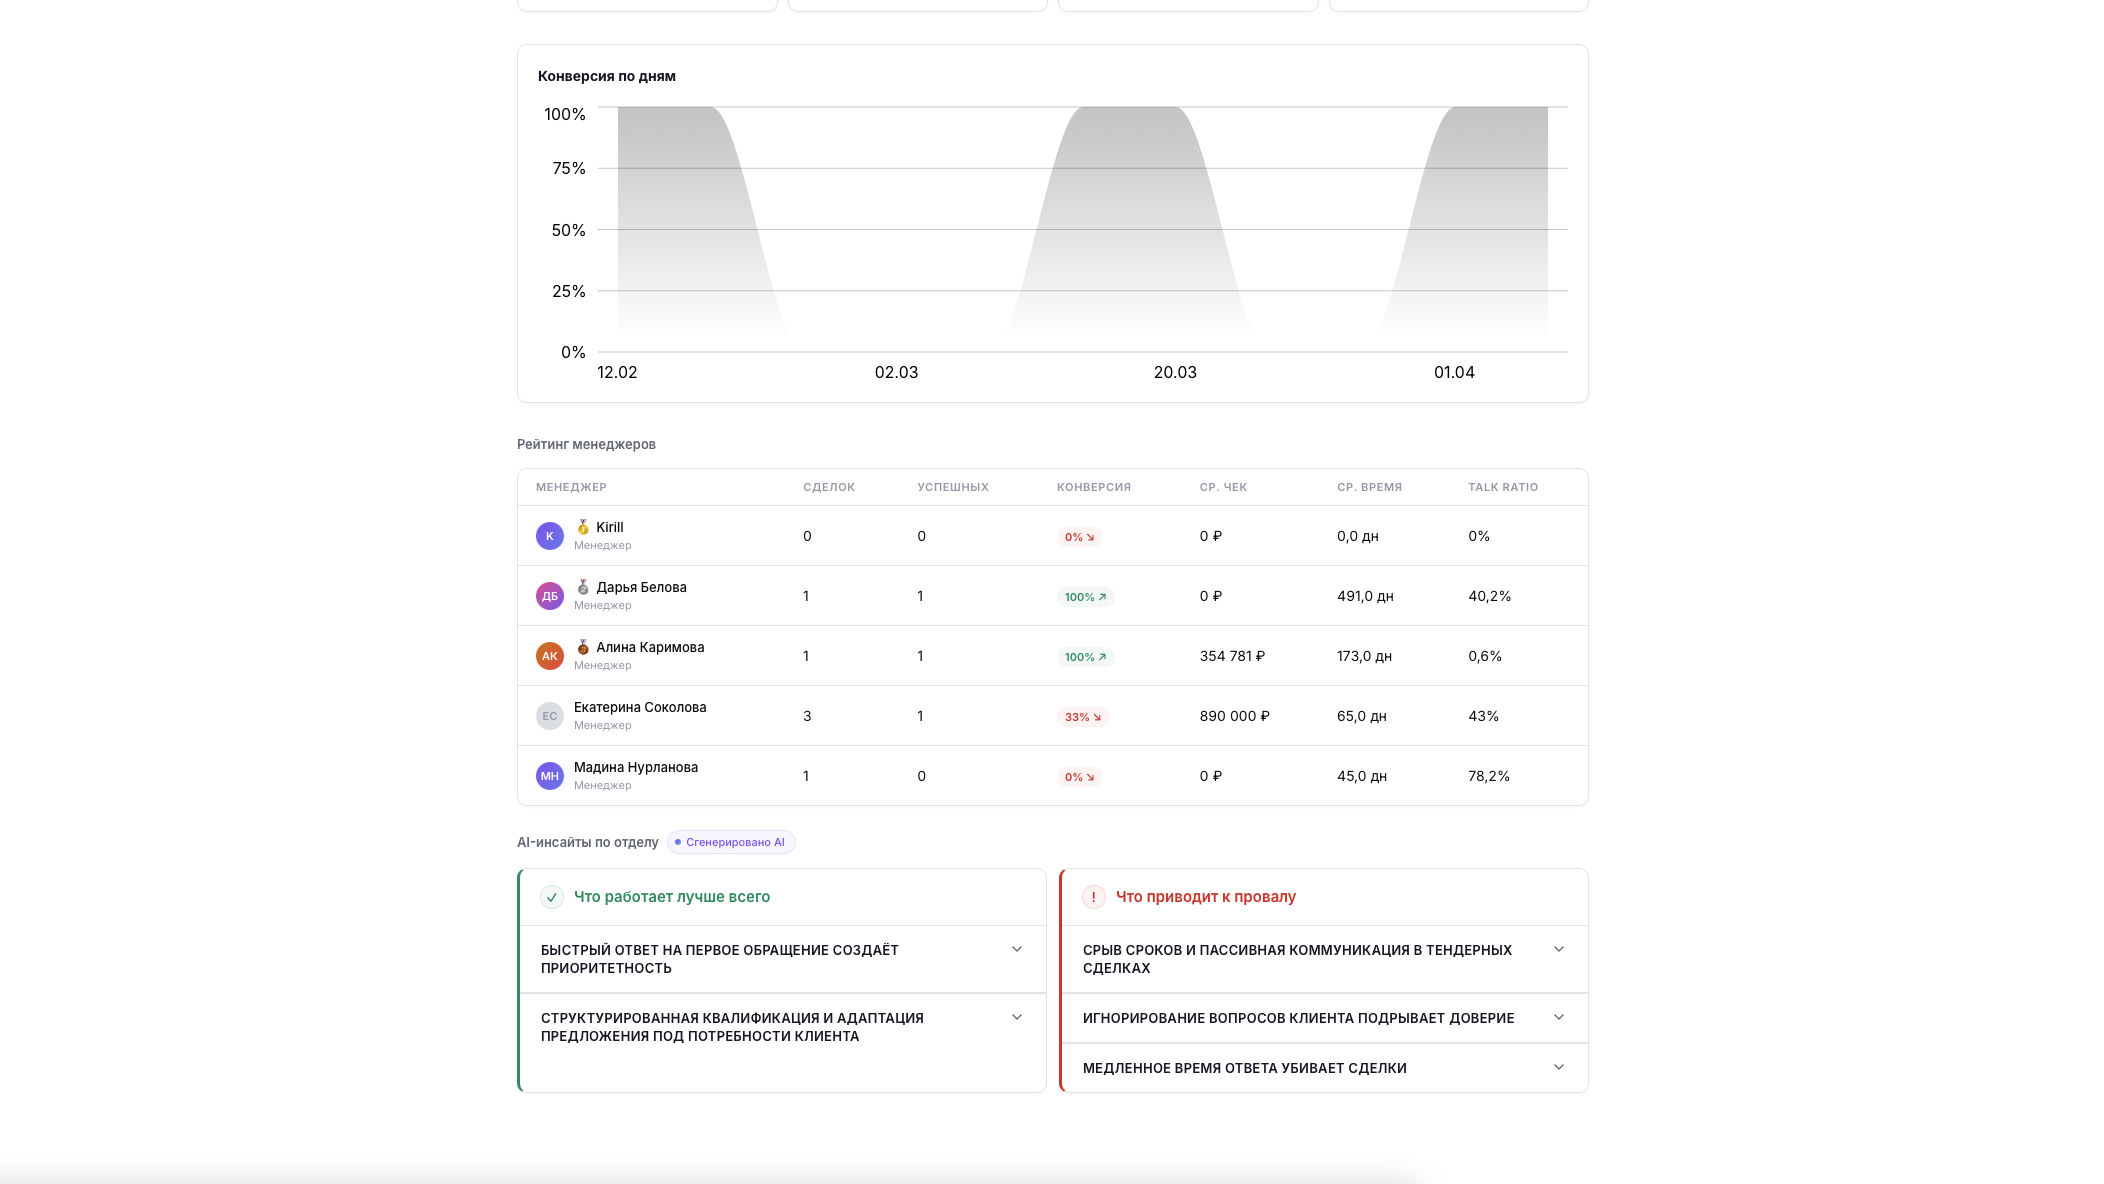Sort table by Конверсия column header

(x=1093, y=487)
